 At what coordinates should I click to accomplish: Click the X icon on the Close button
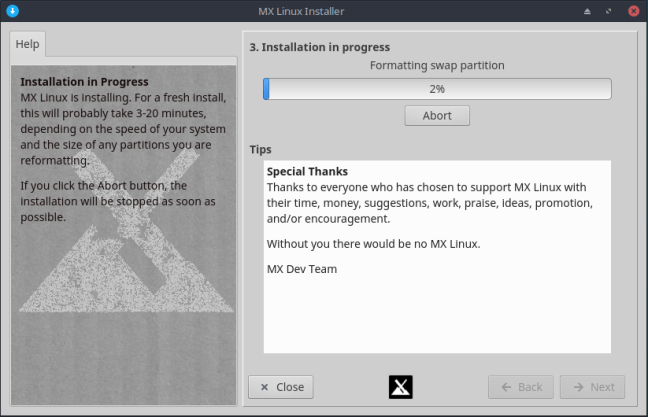pos(264,387)
